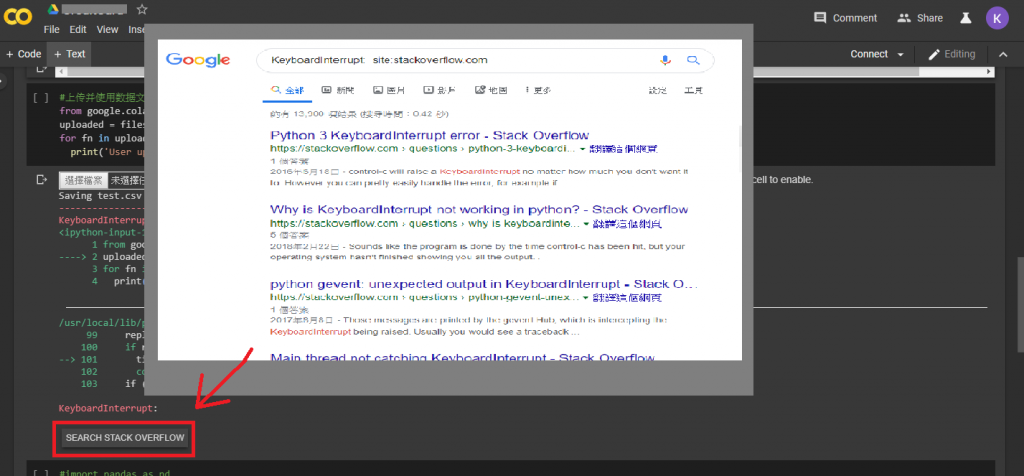Screen dimensions: 1024x476
Task: Expand the left sidebar panel toggle
Action: point(2,82)
